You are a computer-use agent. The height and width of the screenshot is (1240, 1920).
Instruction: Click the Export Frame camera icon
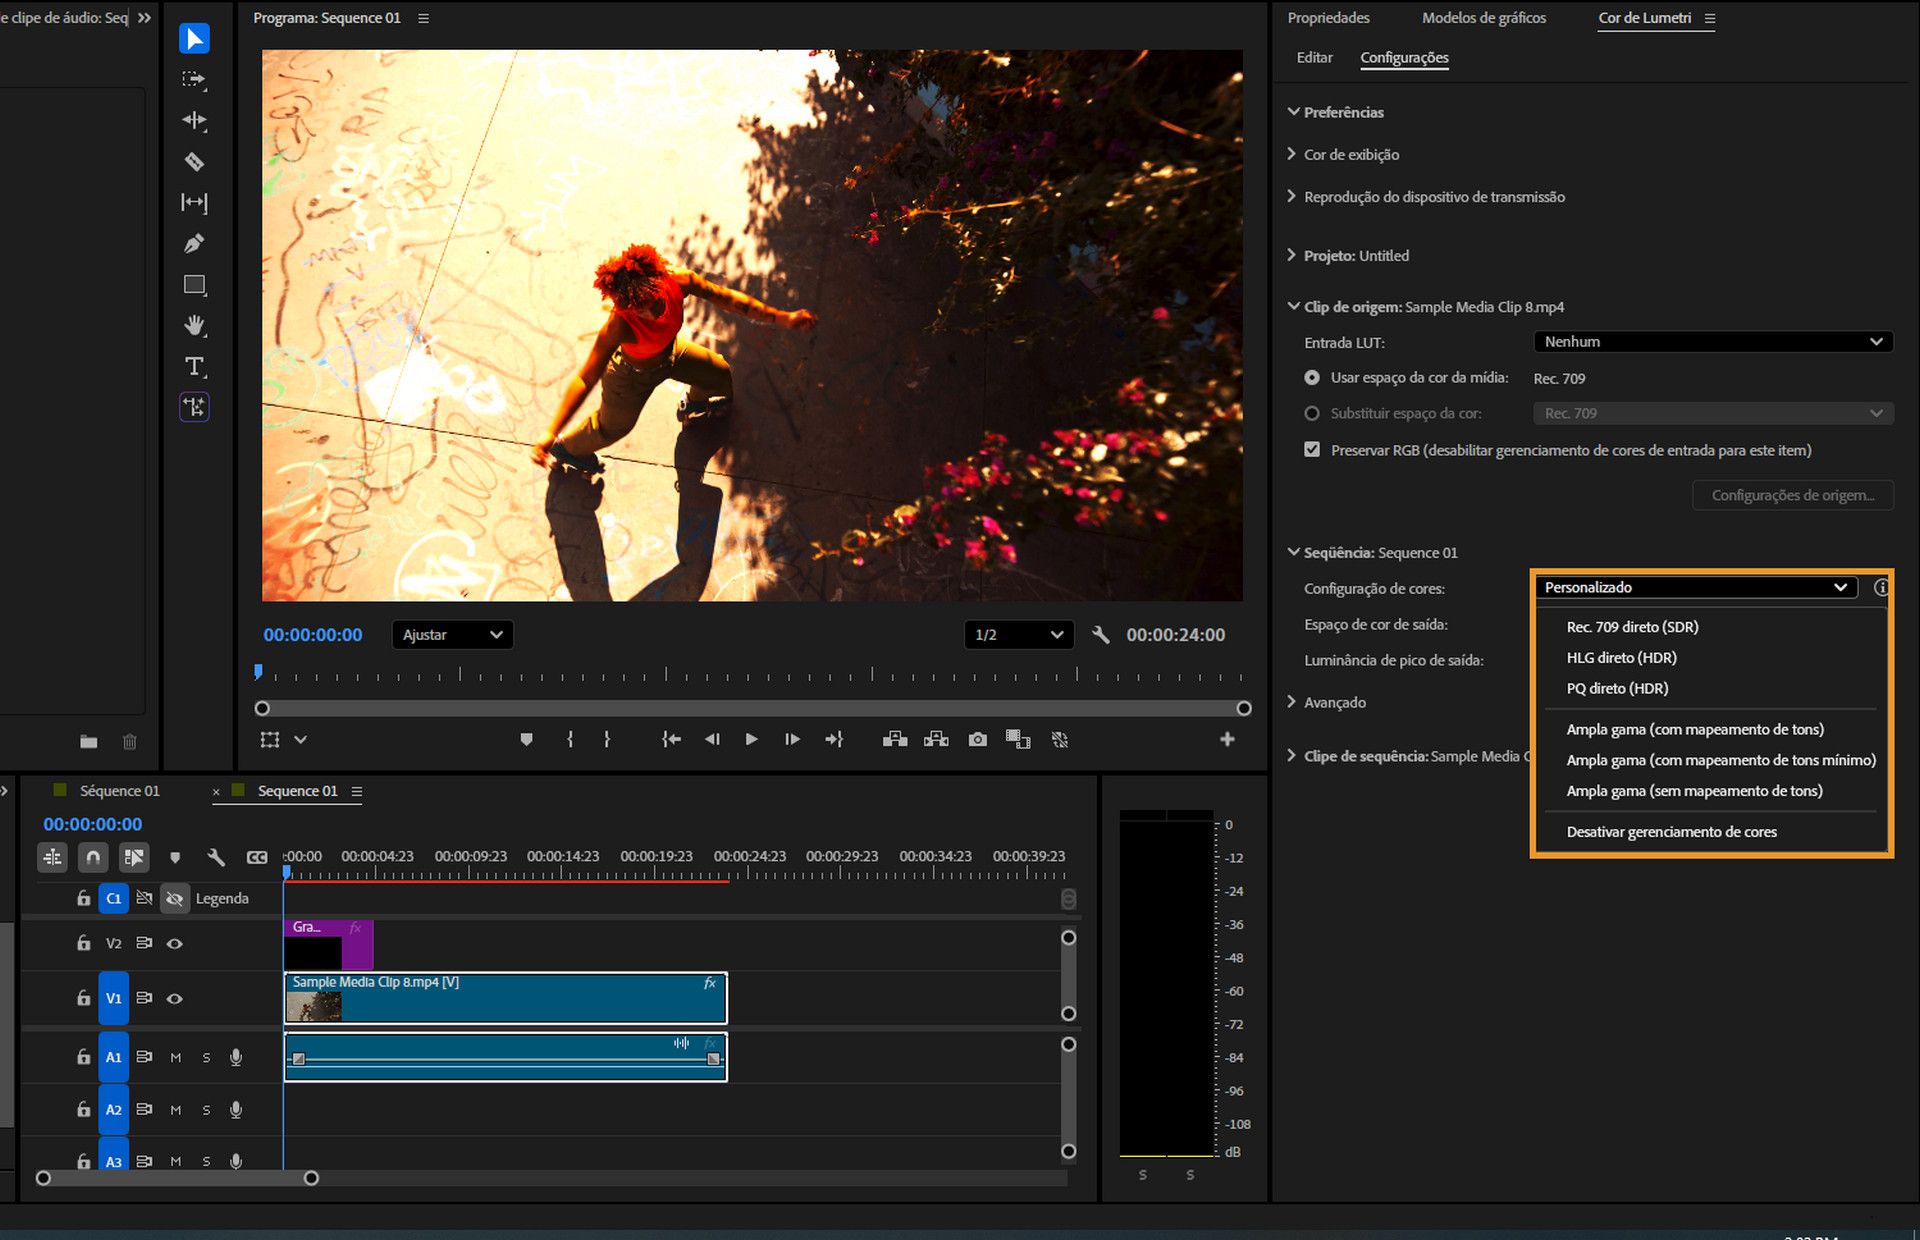pos(977,740)
